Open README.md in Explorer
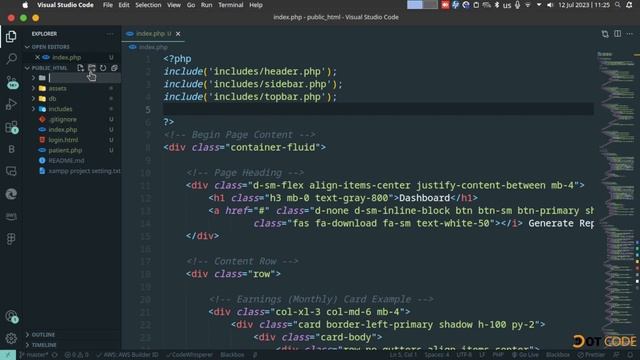640x360 pixels. click(x=66, y=160)
